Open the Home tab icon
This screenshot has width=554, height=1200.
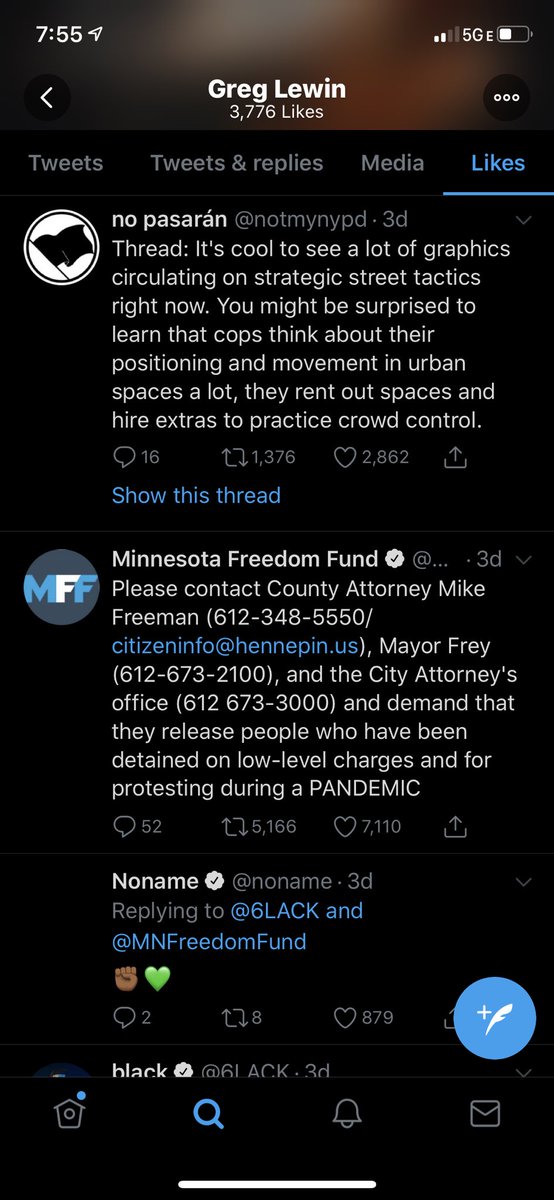pyautogui.click(x=69, y=1113)
